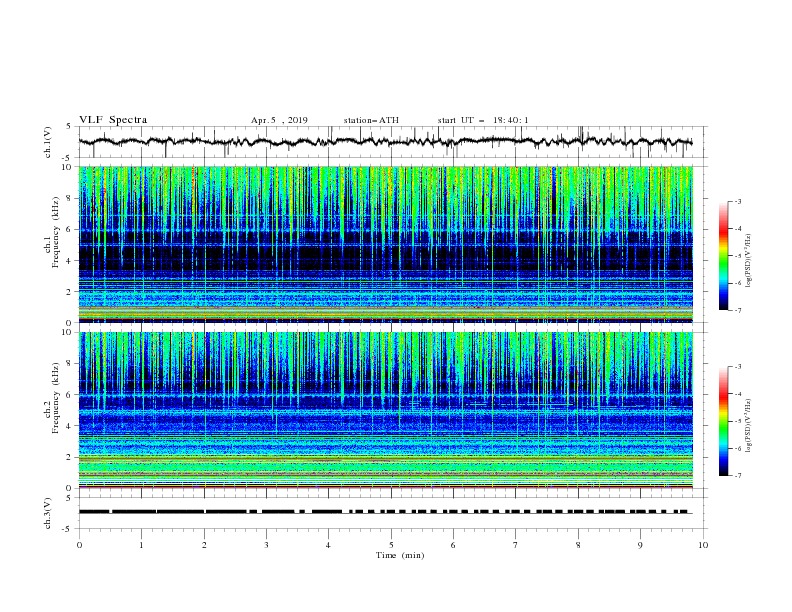Click the time axis tick label "10"
This screenshot has height=612, width=792.
coord(703,545)
